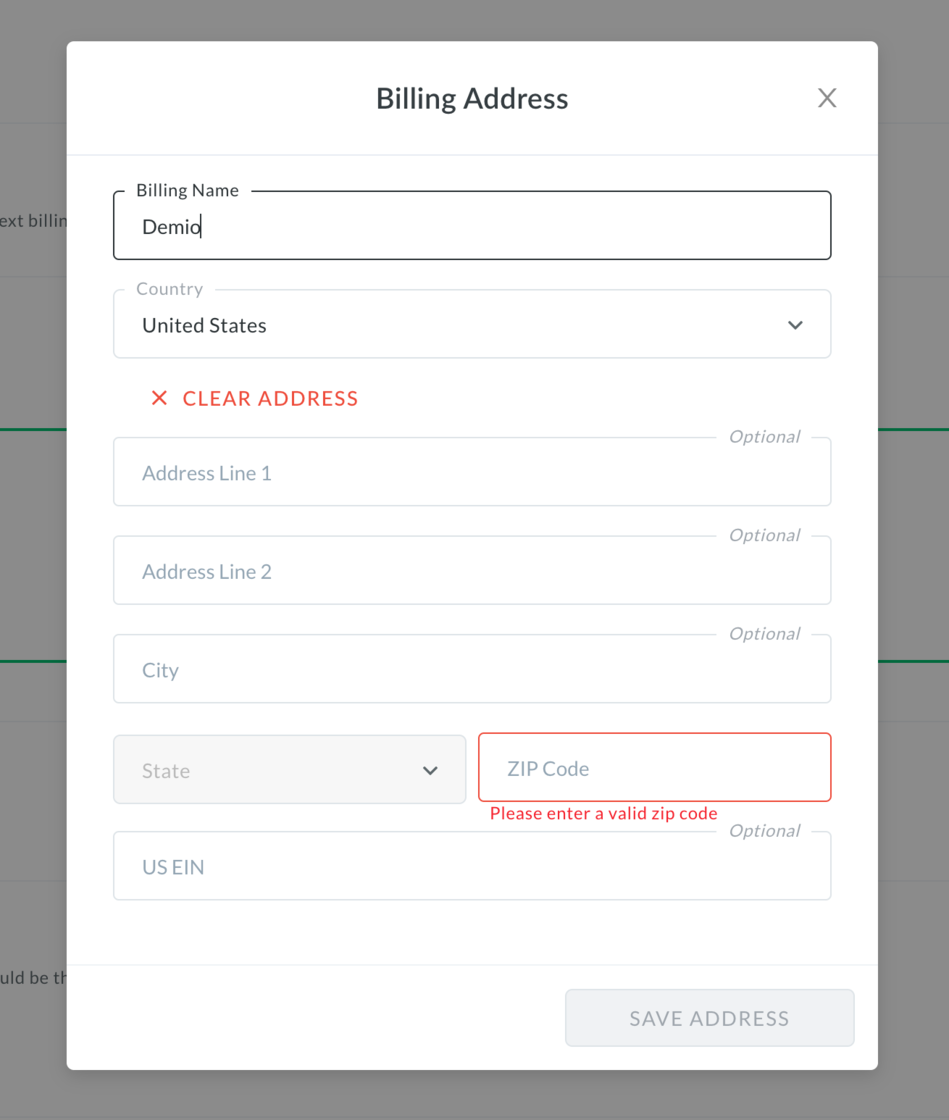
Task: Select the Address Line 2 field
Action: pyautogui.click(x=471, y=572)
